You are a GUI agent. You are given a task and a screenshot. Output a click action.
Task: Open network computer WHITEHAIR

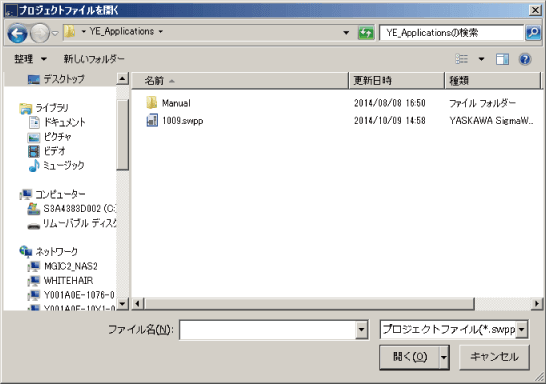[x=69, y=281]
